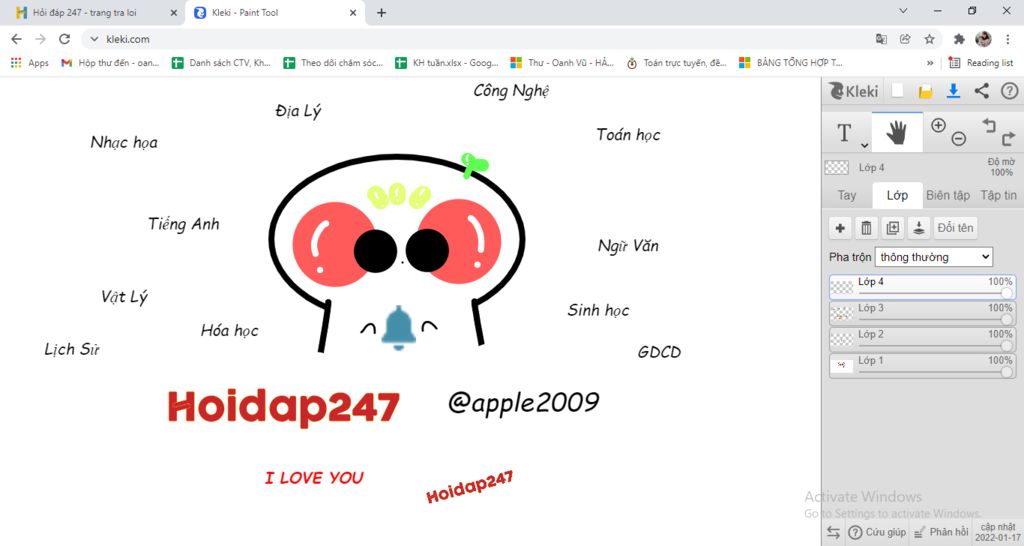Share this page via address bar icon
The width and height of the screenshot is (1024, 546).
[x=905, y=39]
